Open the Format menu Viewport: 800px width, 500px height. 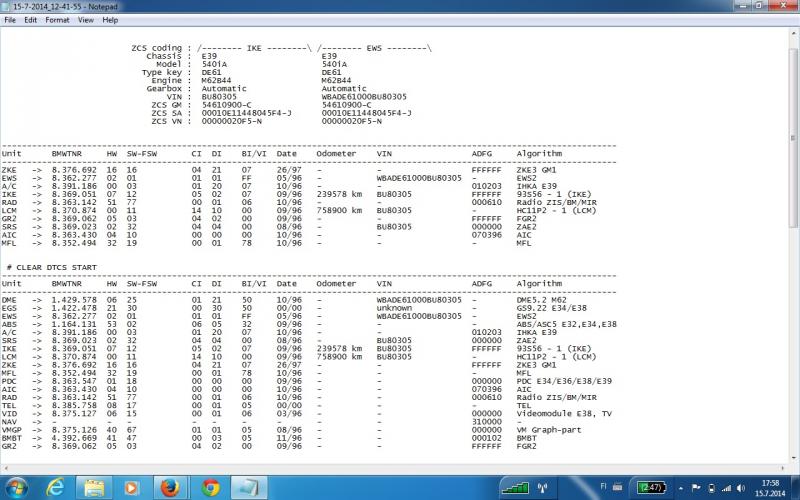(57, 20)
